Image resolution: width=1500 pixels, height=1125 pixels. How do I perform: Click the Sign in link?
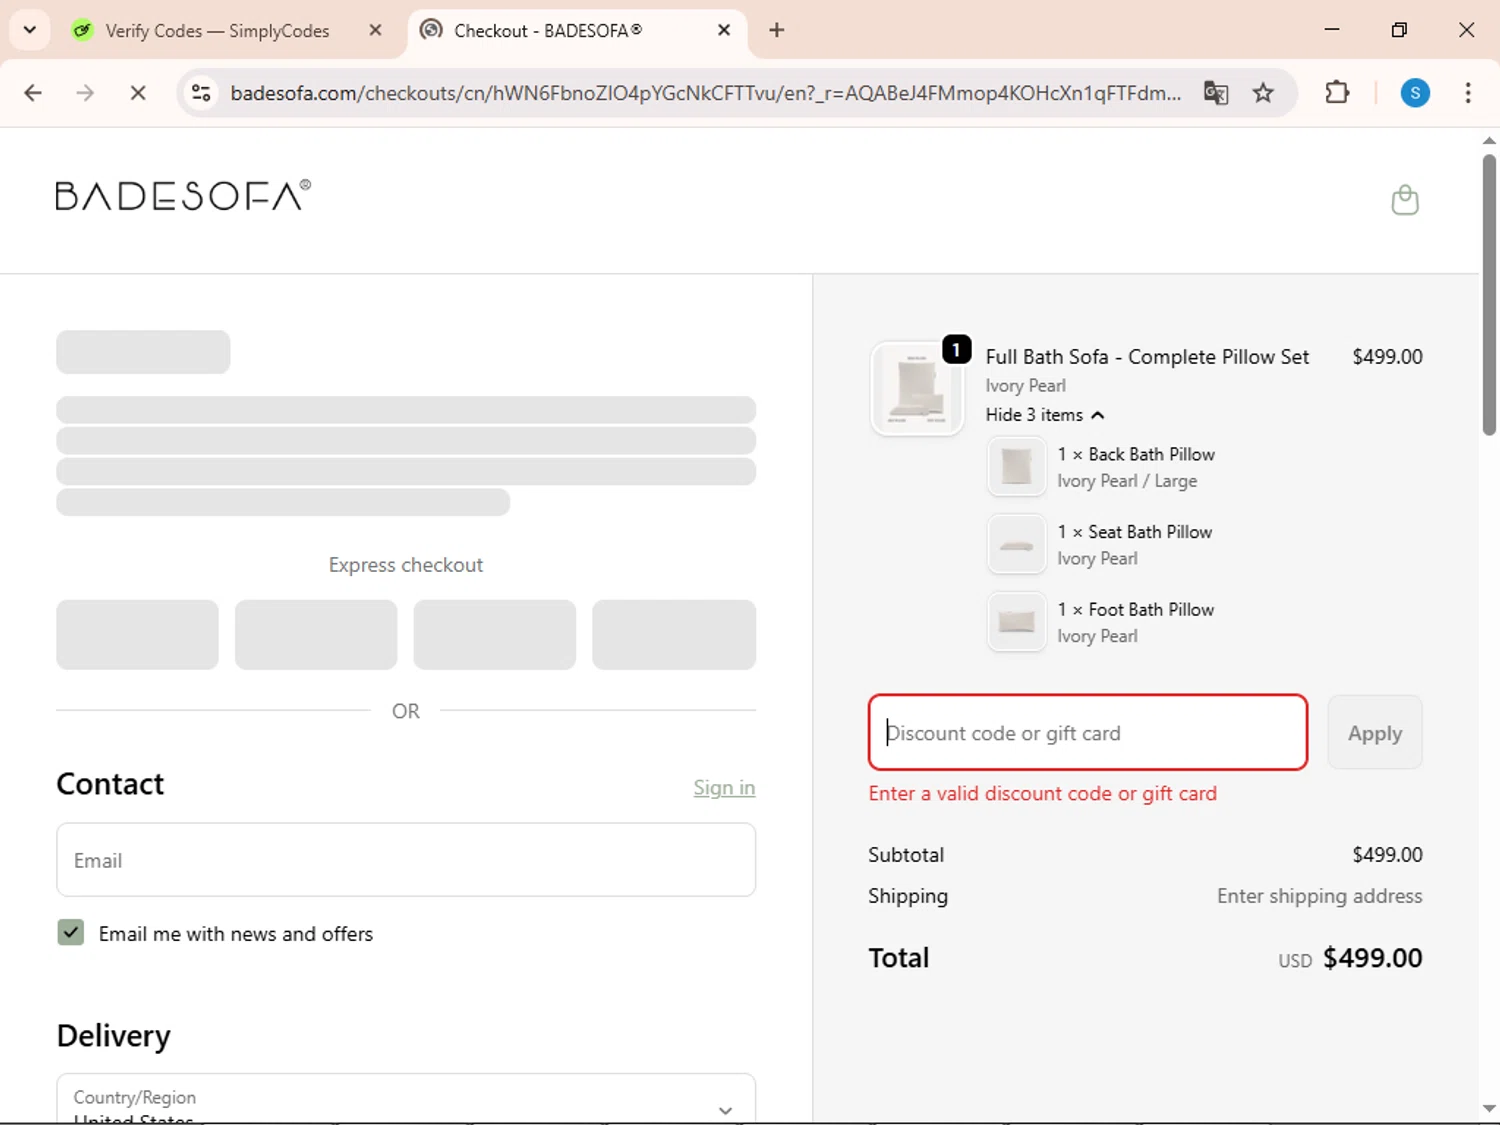(724, 788)
